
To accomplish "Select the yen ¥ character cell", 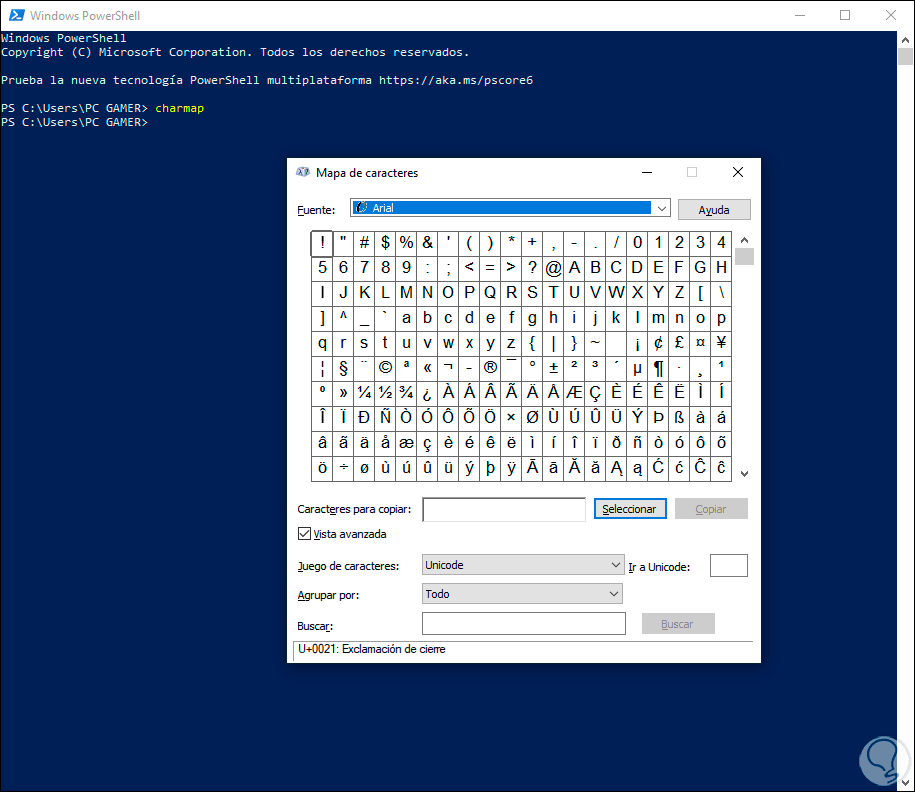I will pyautogui.click(x=721, y=343).
